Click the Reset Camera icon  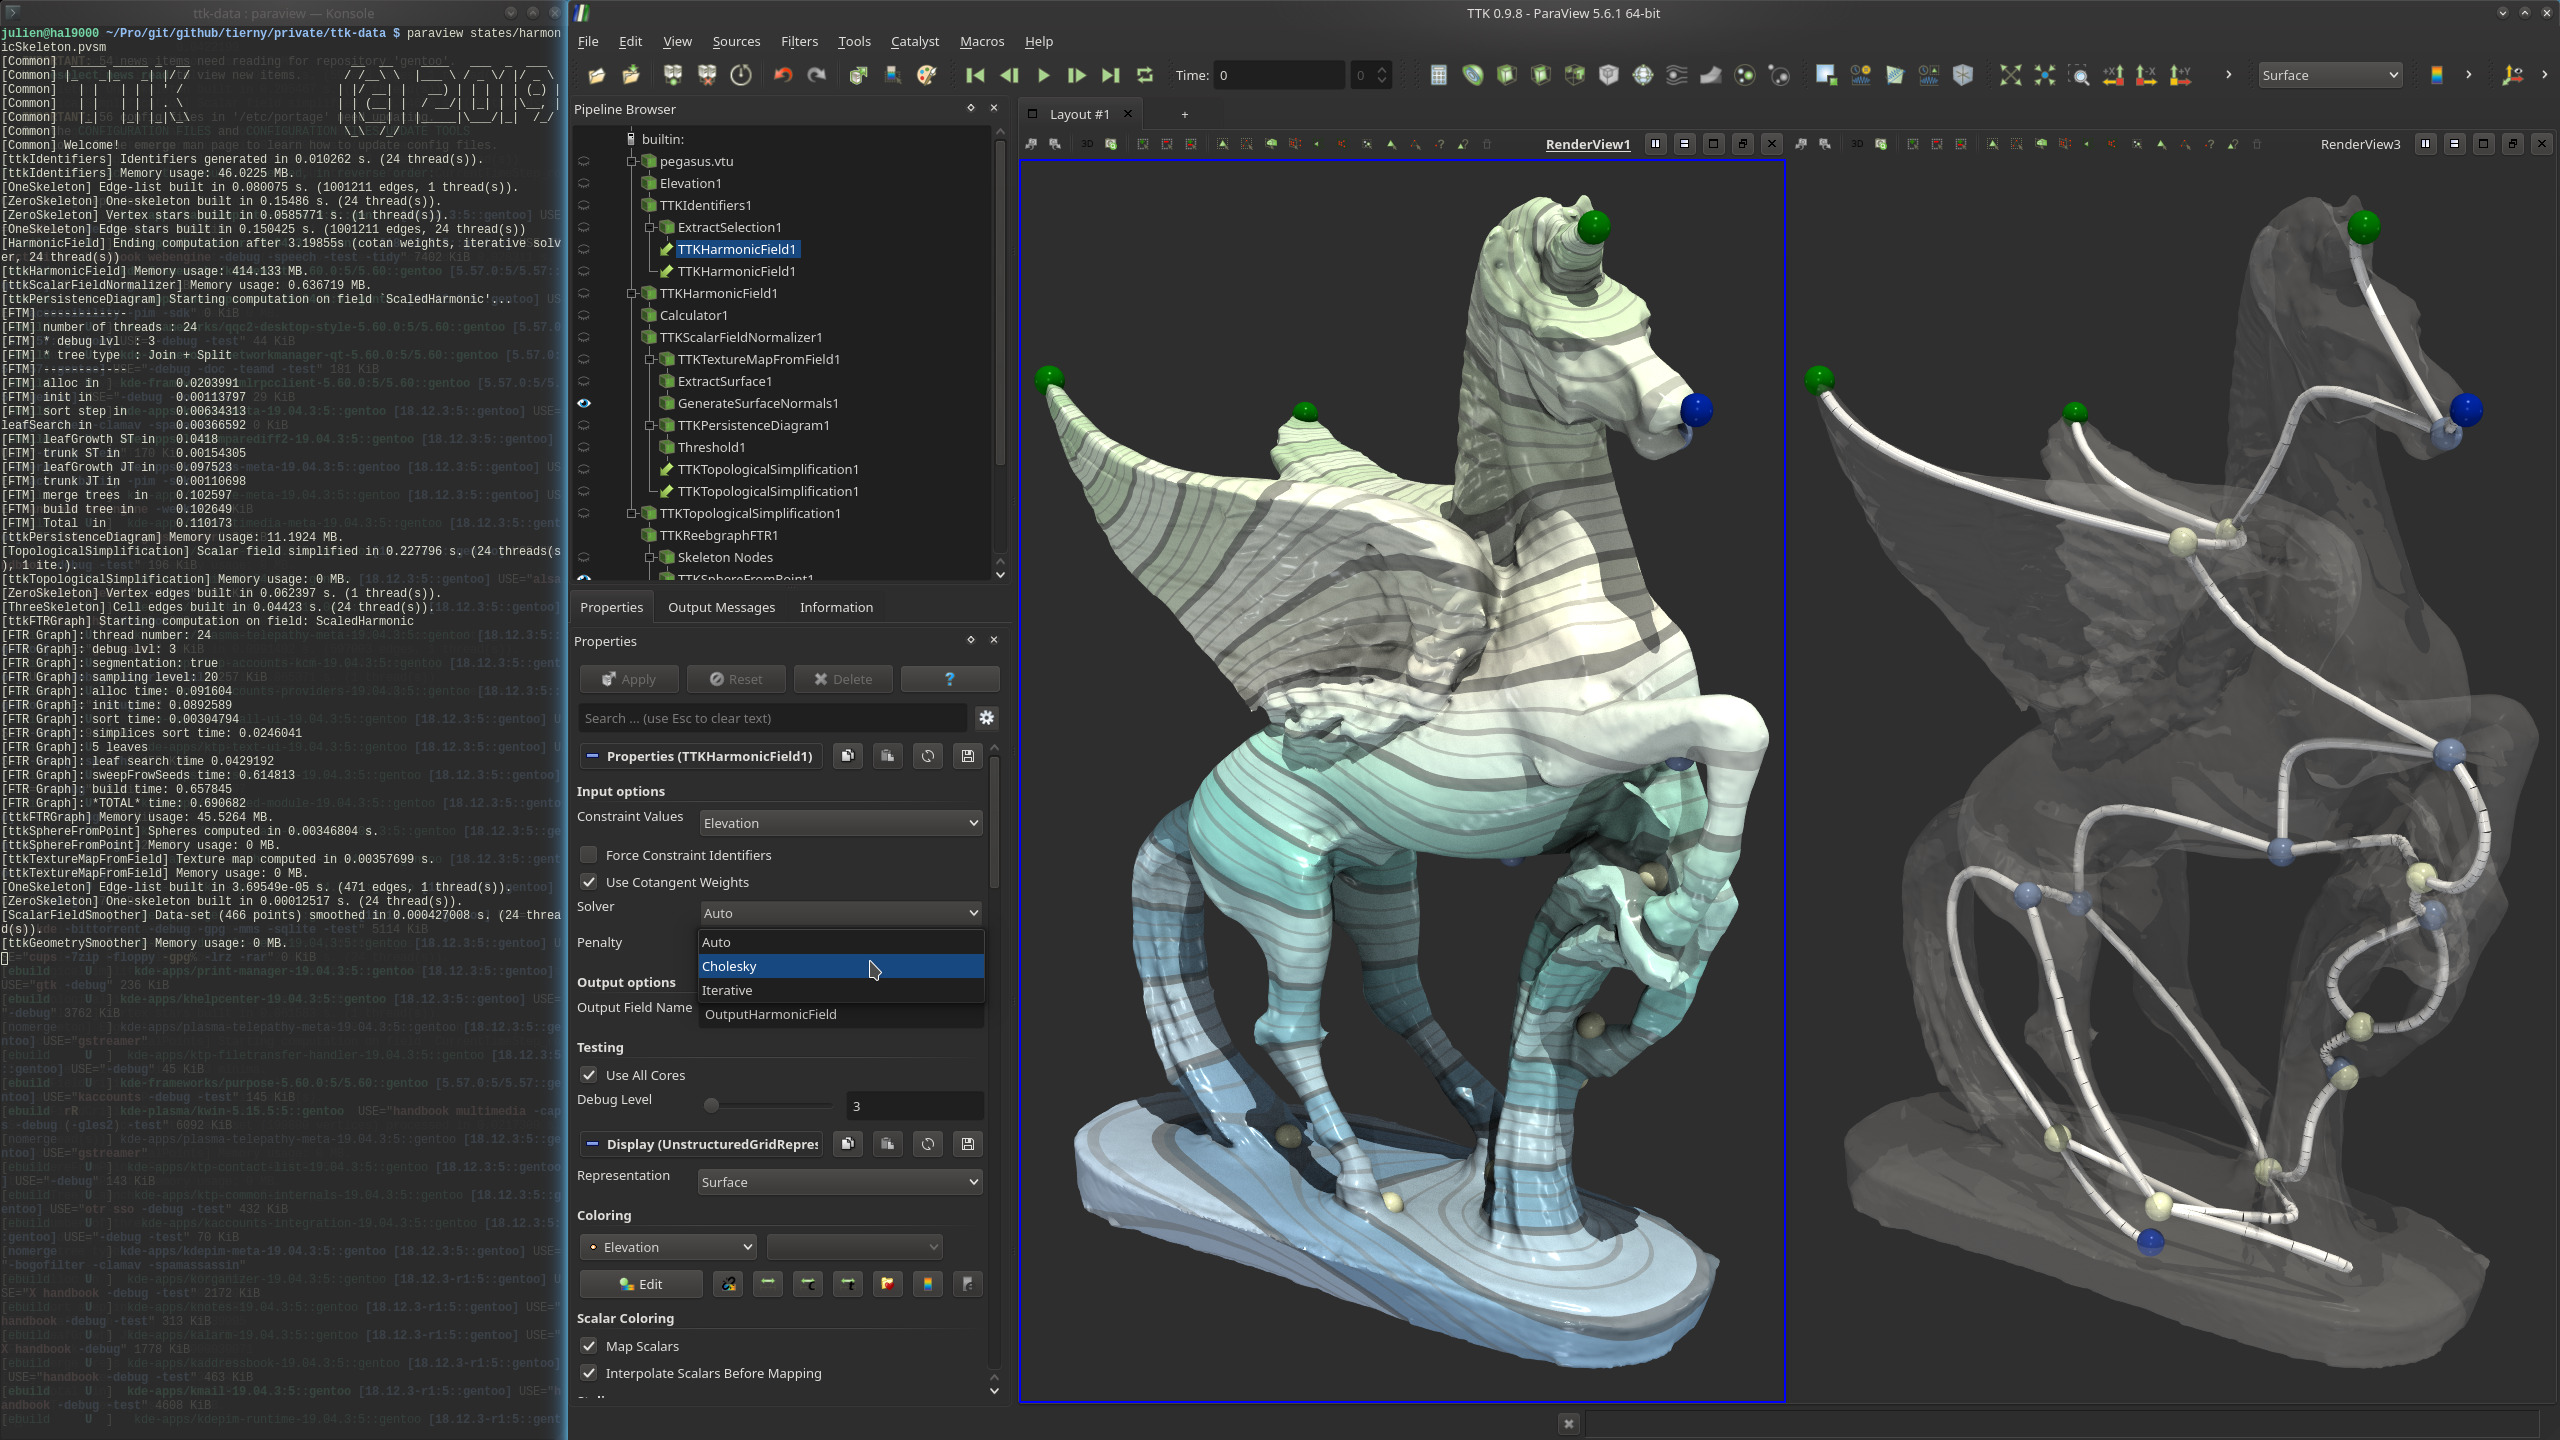(2011, 75)
